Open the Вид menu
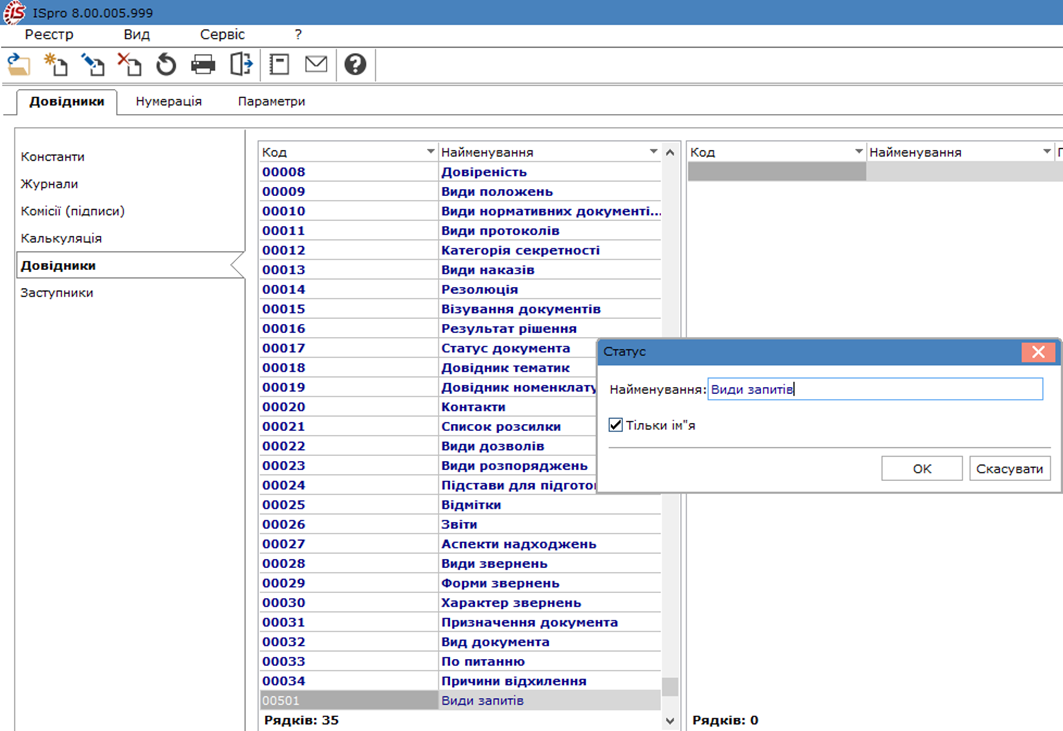This screenshot has height=731, width=1063. [136, 35]
